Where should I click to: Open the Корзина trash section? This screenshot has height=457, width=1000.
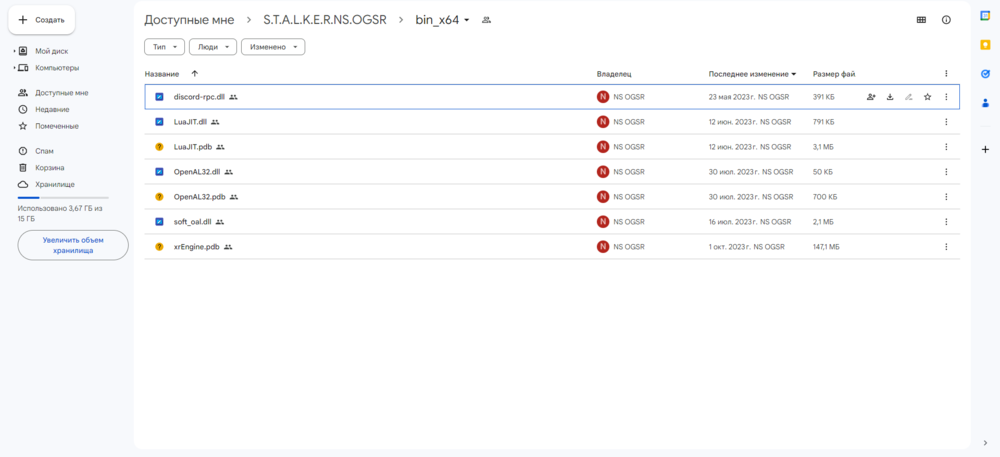coord(50,168)
